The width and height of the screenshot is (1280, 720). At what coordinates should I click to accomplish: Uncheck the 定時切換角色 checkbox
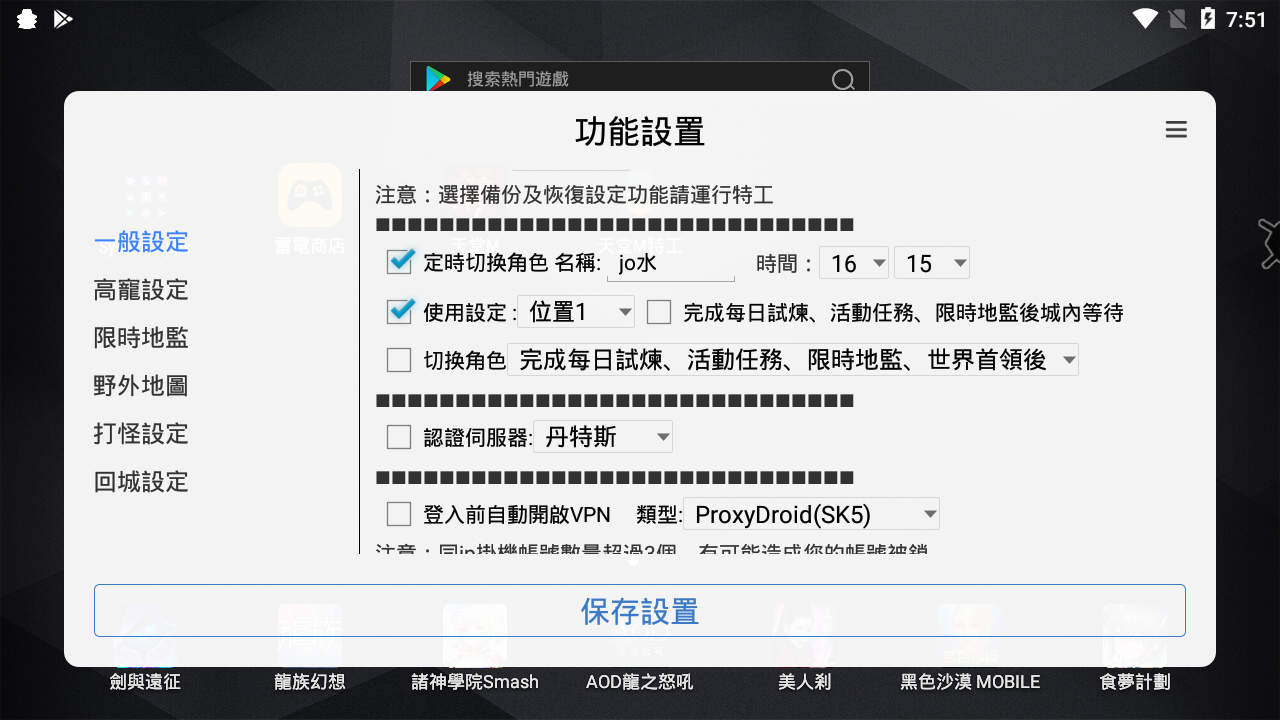click(x=399, y=262)
